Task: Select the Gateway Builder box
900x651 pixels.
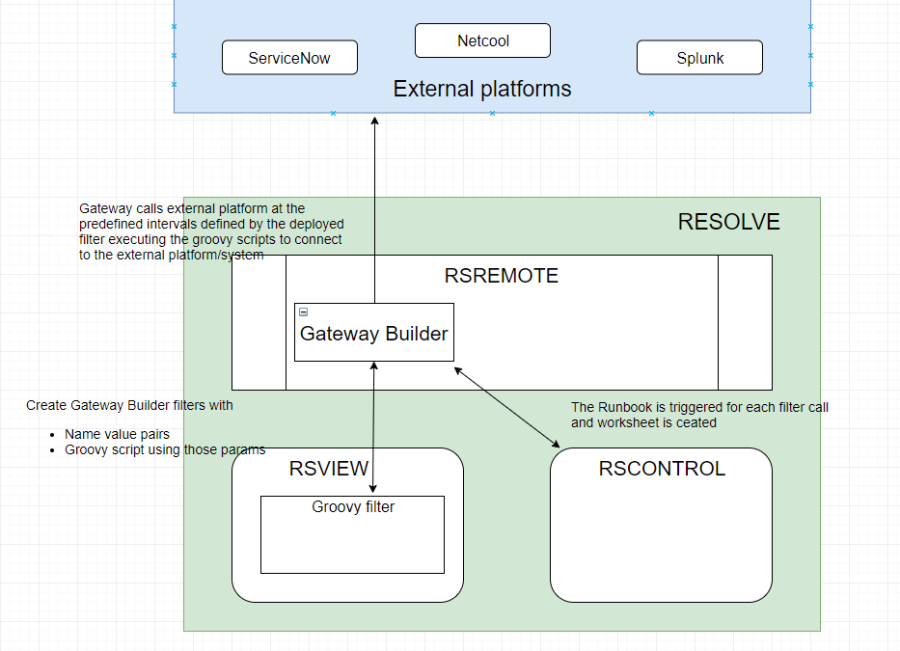Action: click(x=374, y=334)
